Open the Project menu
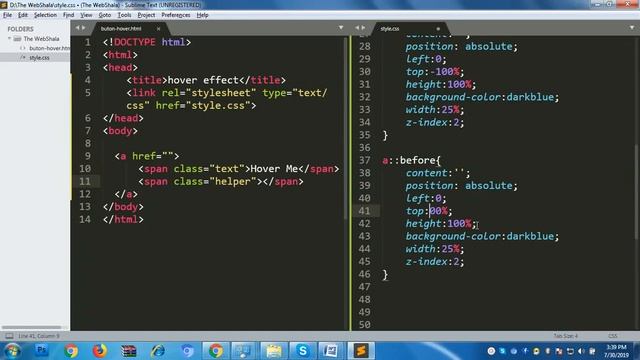Viewport: 640px width, 360px height. point(146,15)
